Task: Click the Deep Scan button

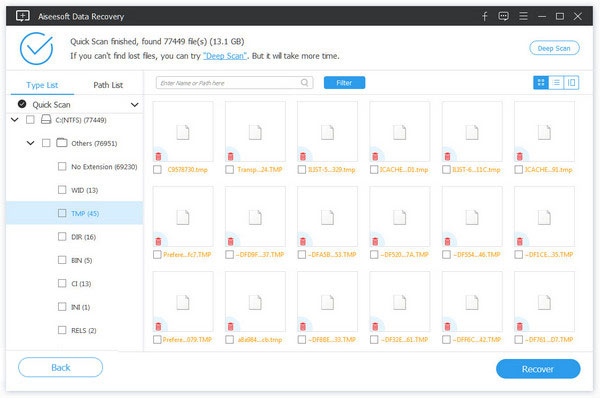Action: [x=554, y=48]
